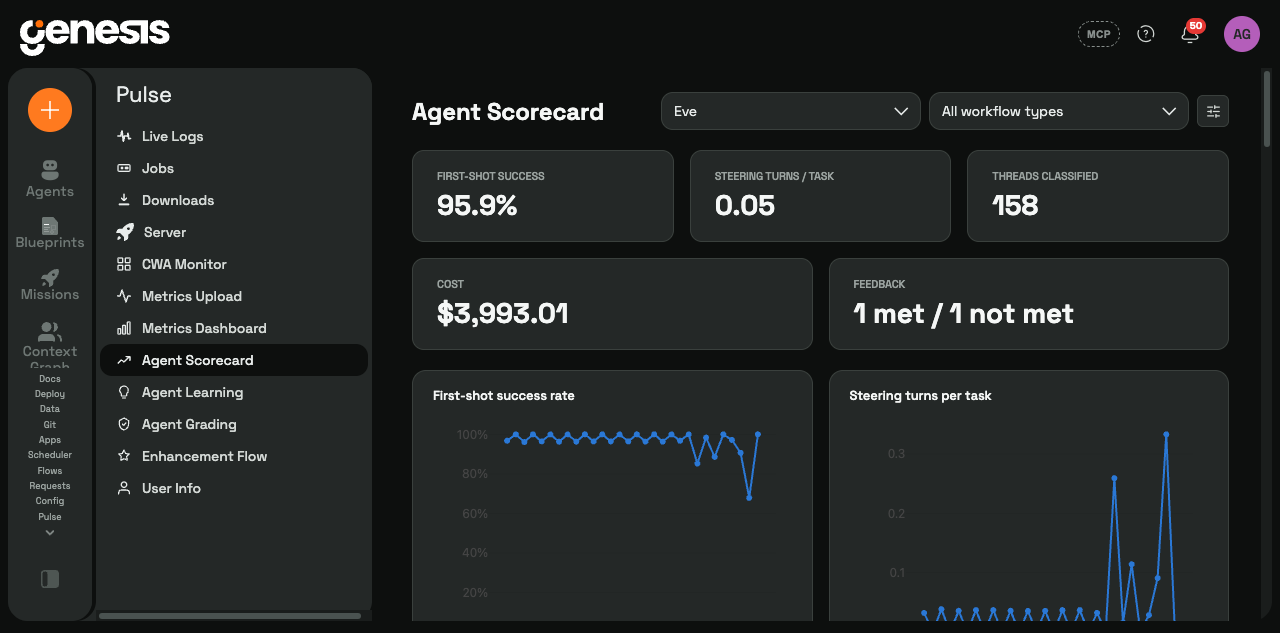The height and width of the screenshot is (633, 1280).
Task: Open the Eve agent dropdown
Action: click(790, 111)
